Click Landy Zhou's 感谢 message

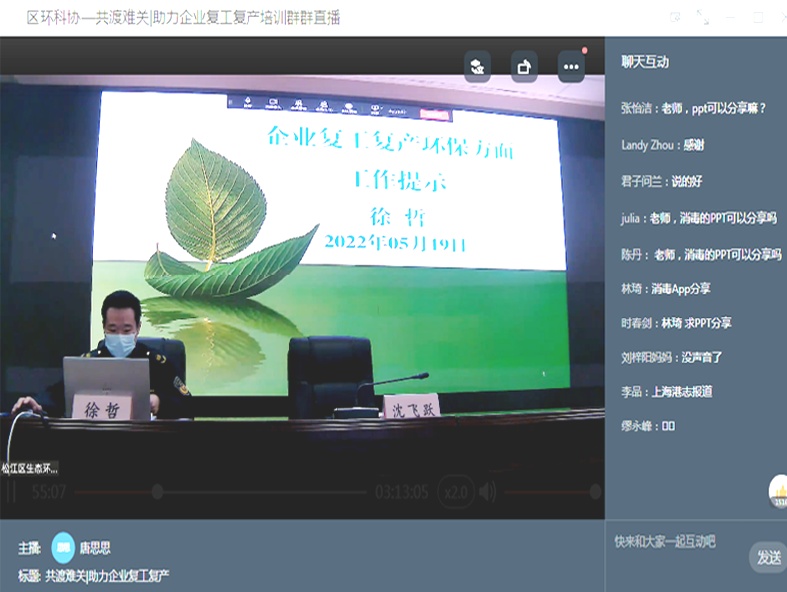click(x=663, y=145)
